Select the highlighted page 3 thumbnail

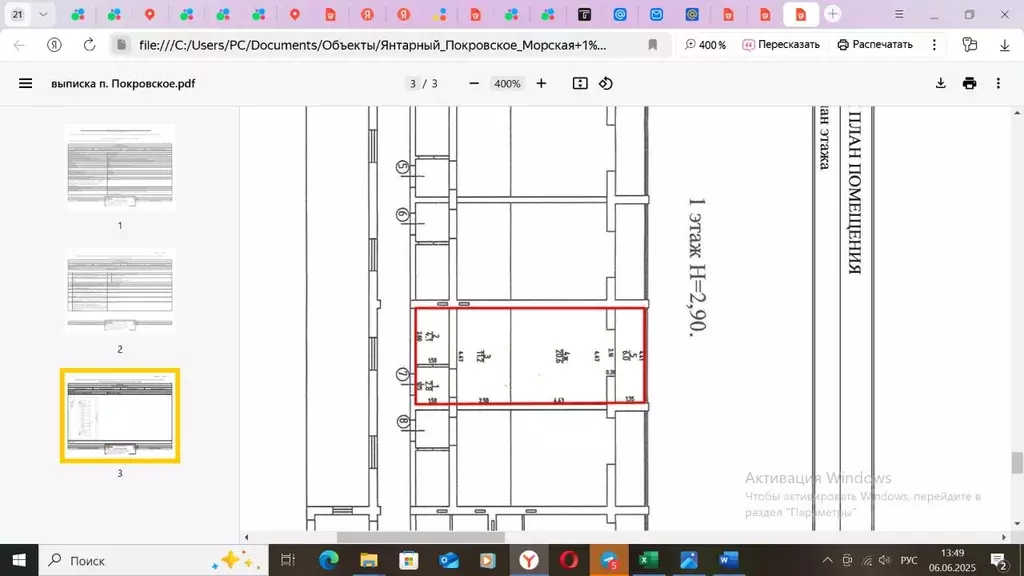[120, 416]
